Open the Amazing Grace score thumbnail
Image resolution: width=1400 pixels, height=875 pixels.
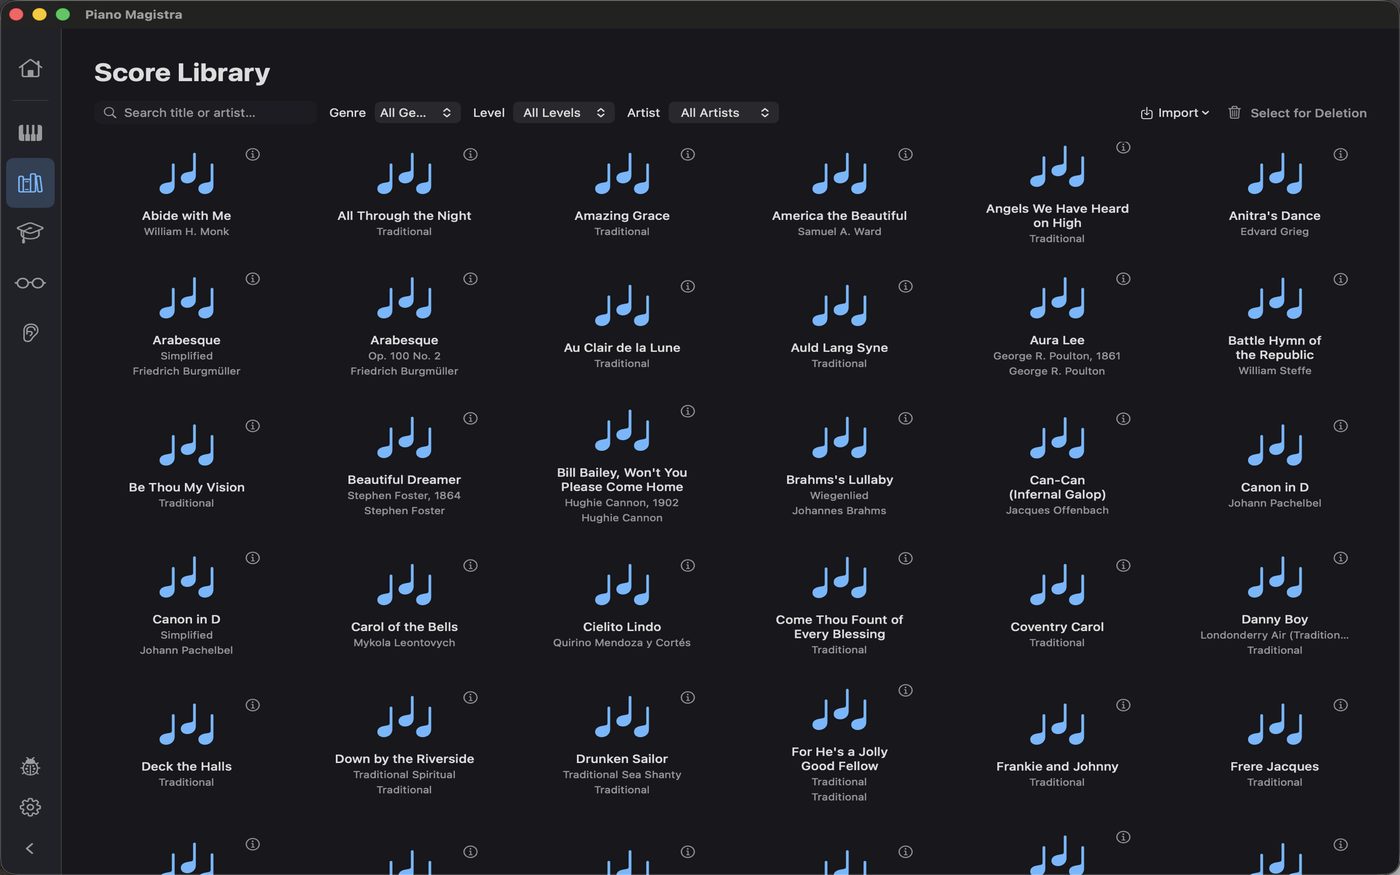pos(622,174)
